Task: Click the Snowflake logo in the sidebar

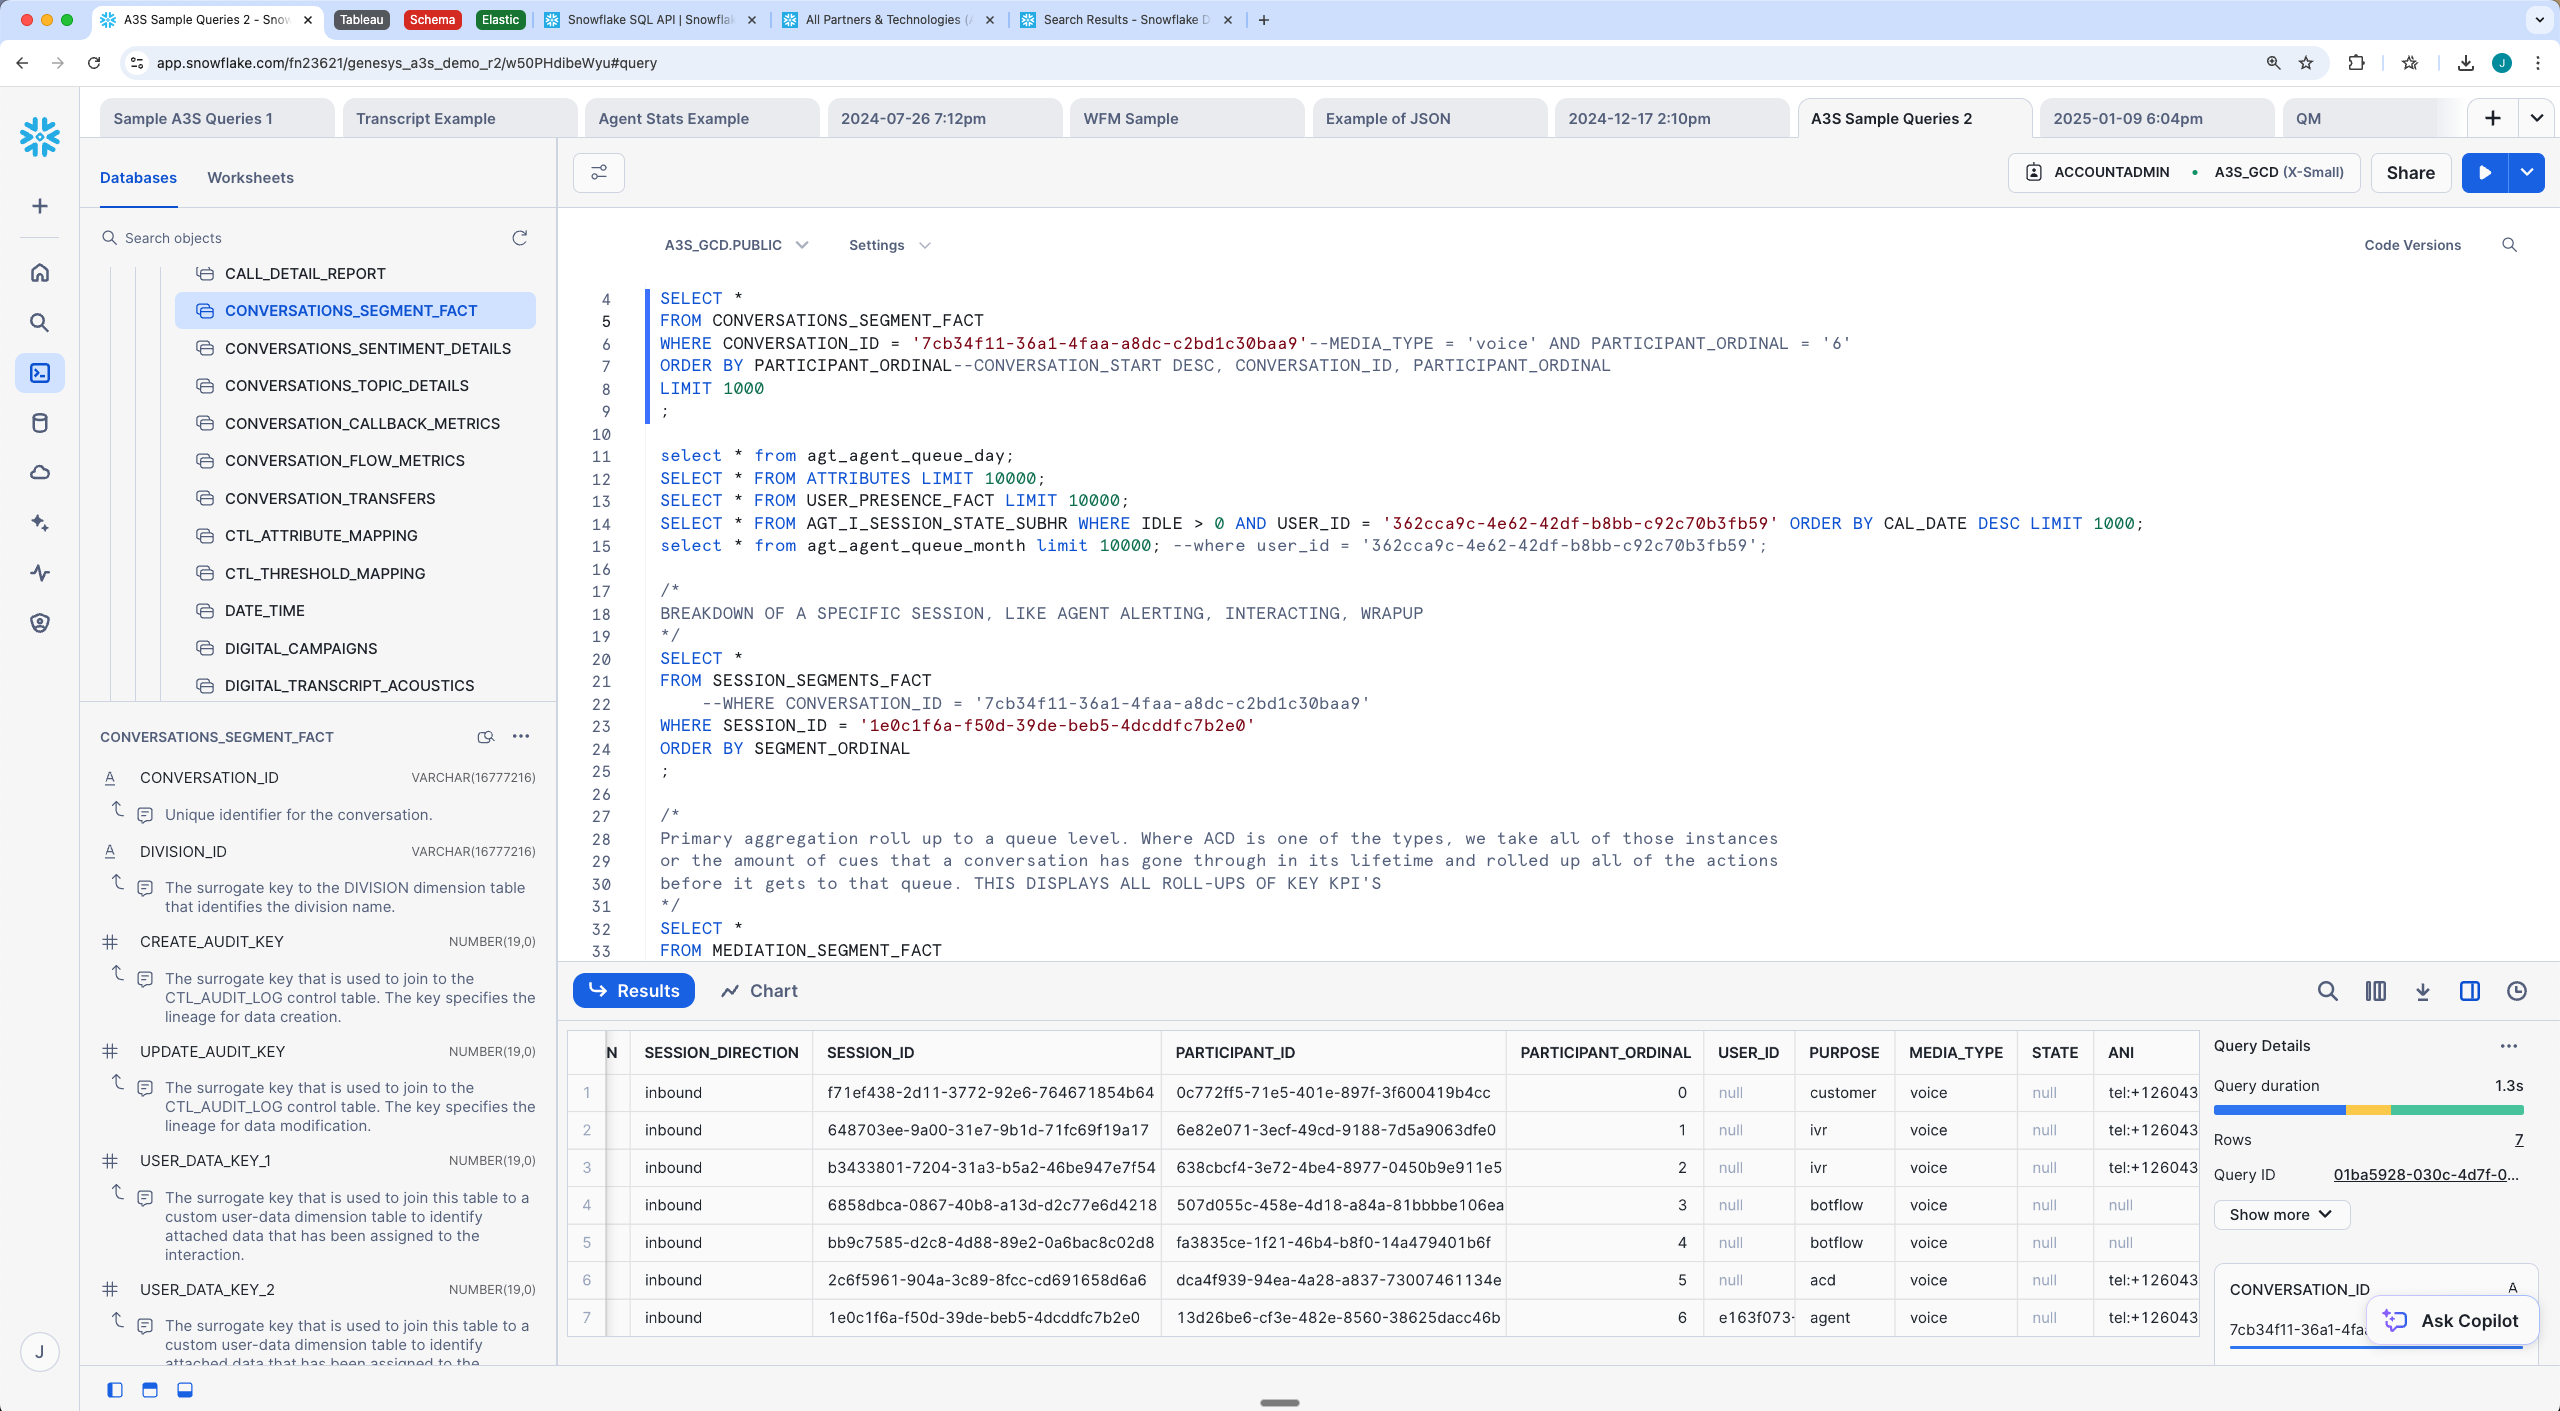Action: click(x=40, y=136)
